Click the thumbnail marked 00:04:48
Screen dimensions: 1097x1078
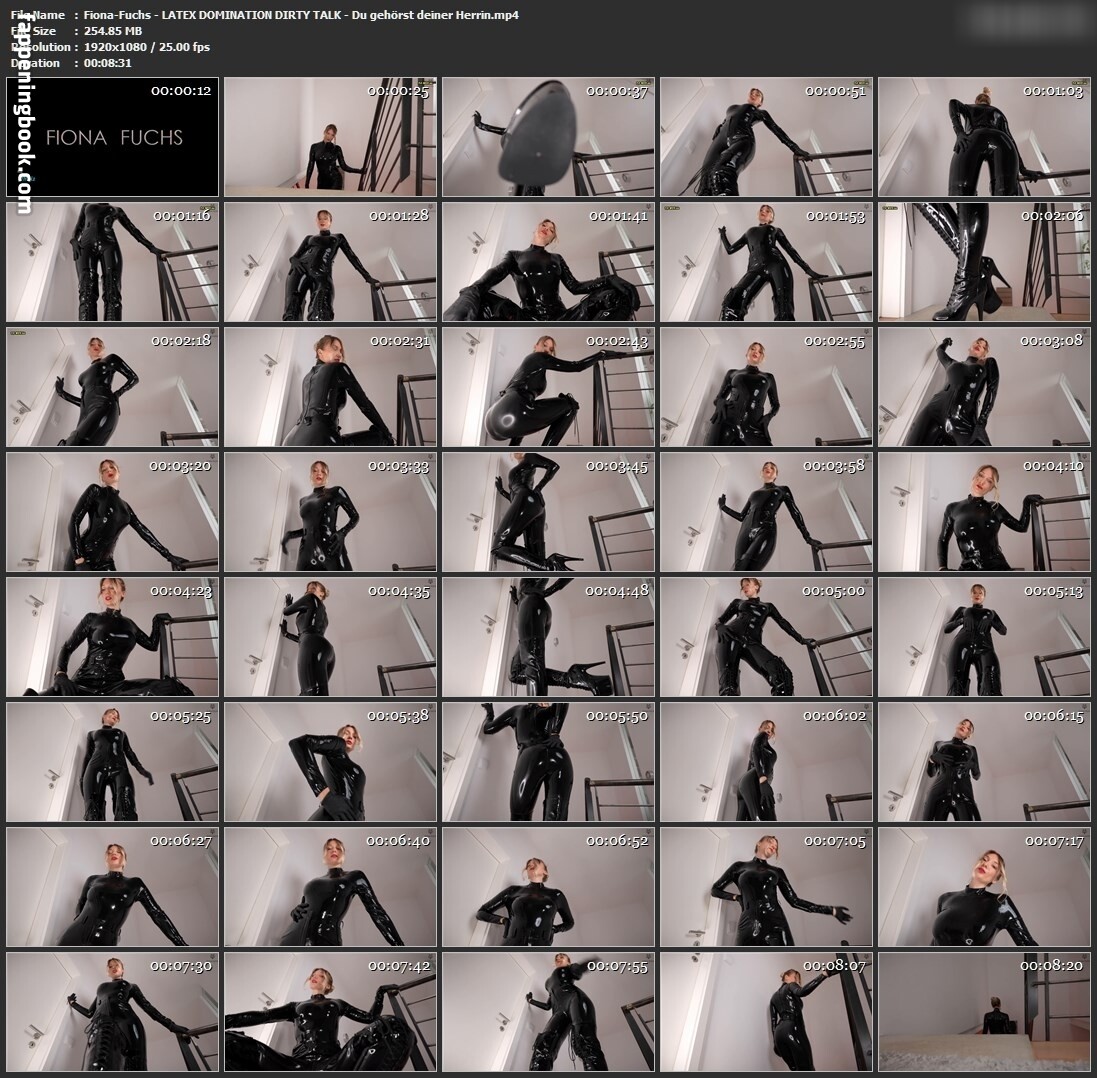(x=548, y=637)
